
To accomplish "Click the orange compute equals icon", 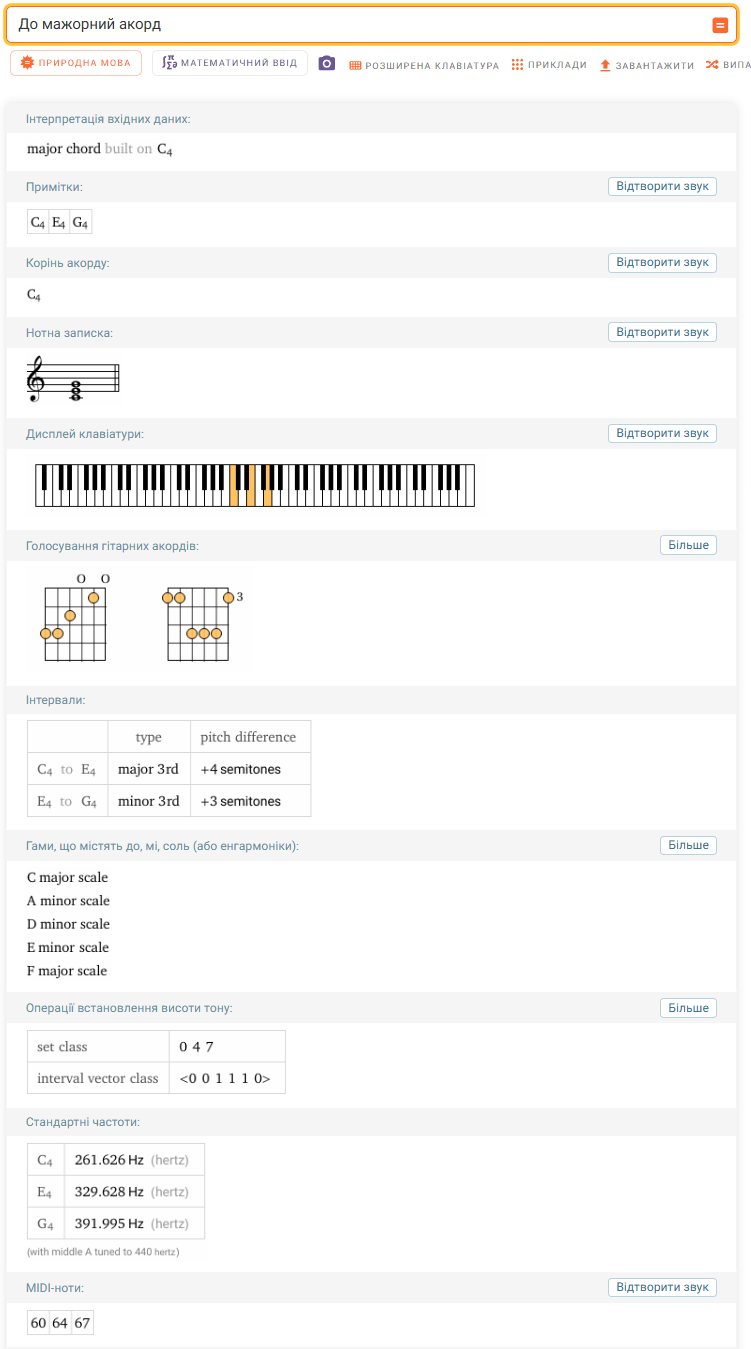I will pos(720,25).
